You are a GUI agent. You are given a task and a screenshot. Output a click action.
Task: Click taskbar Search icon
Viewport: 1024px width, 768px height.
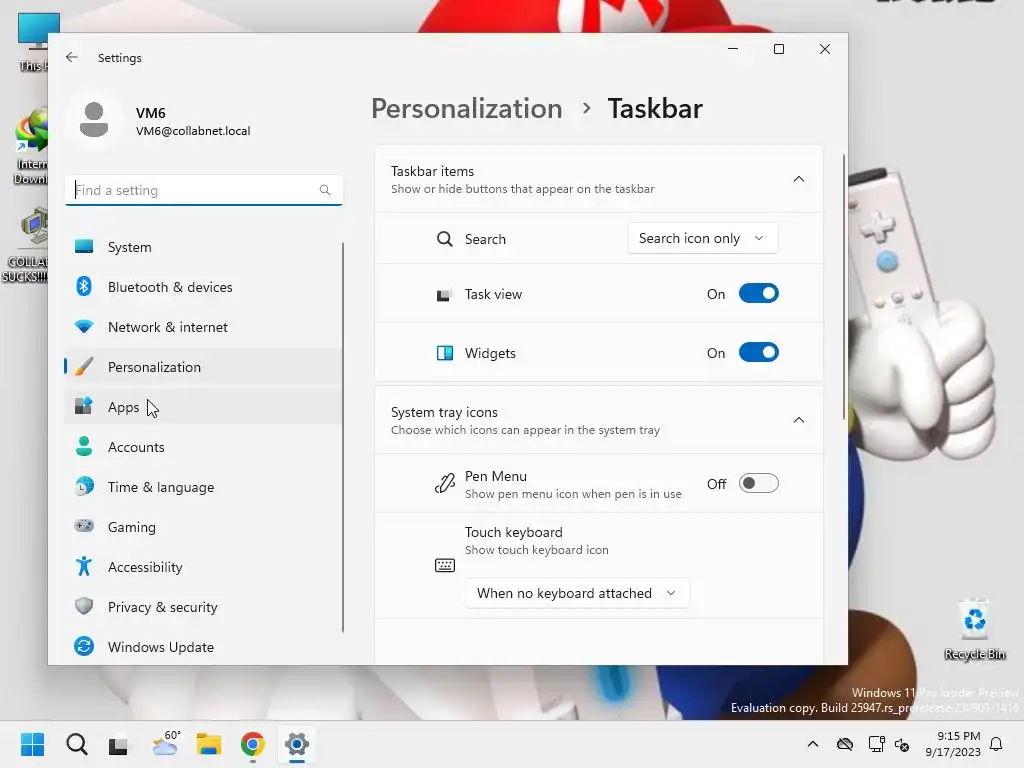(x=76, y=744)
